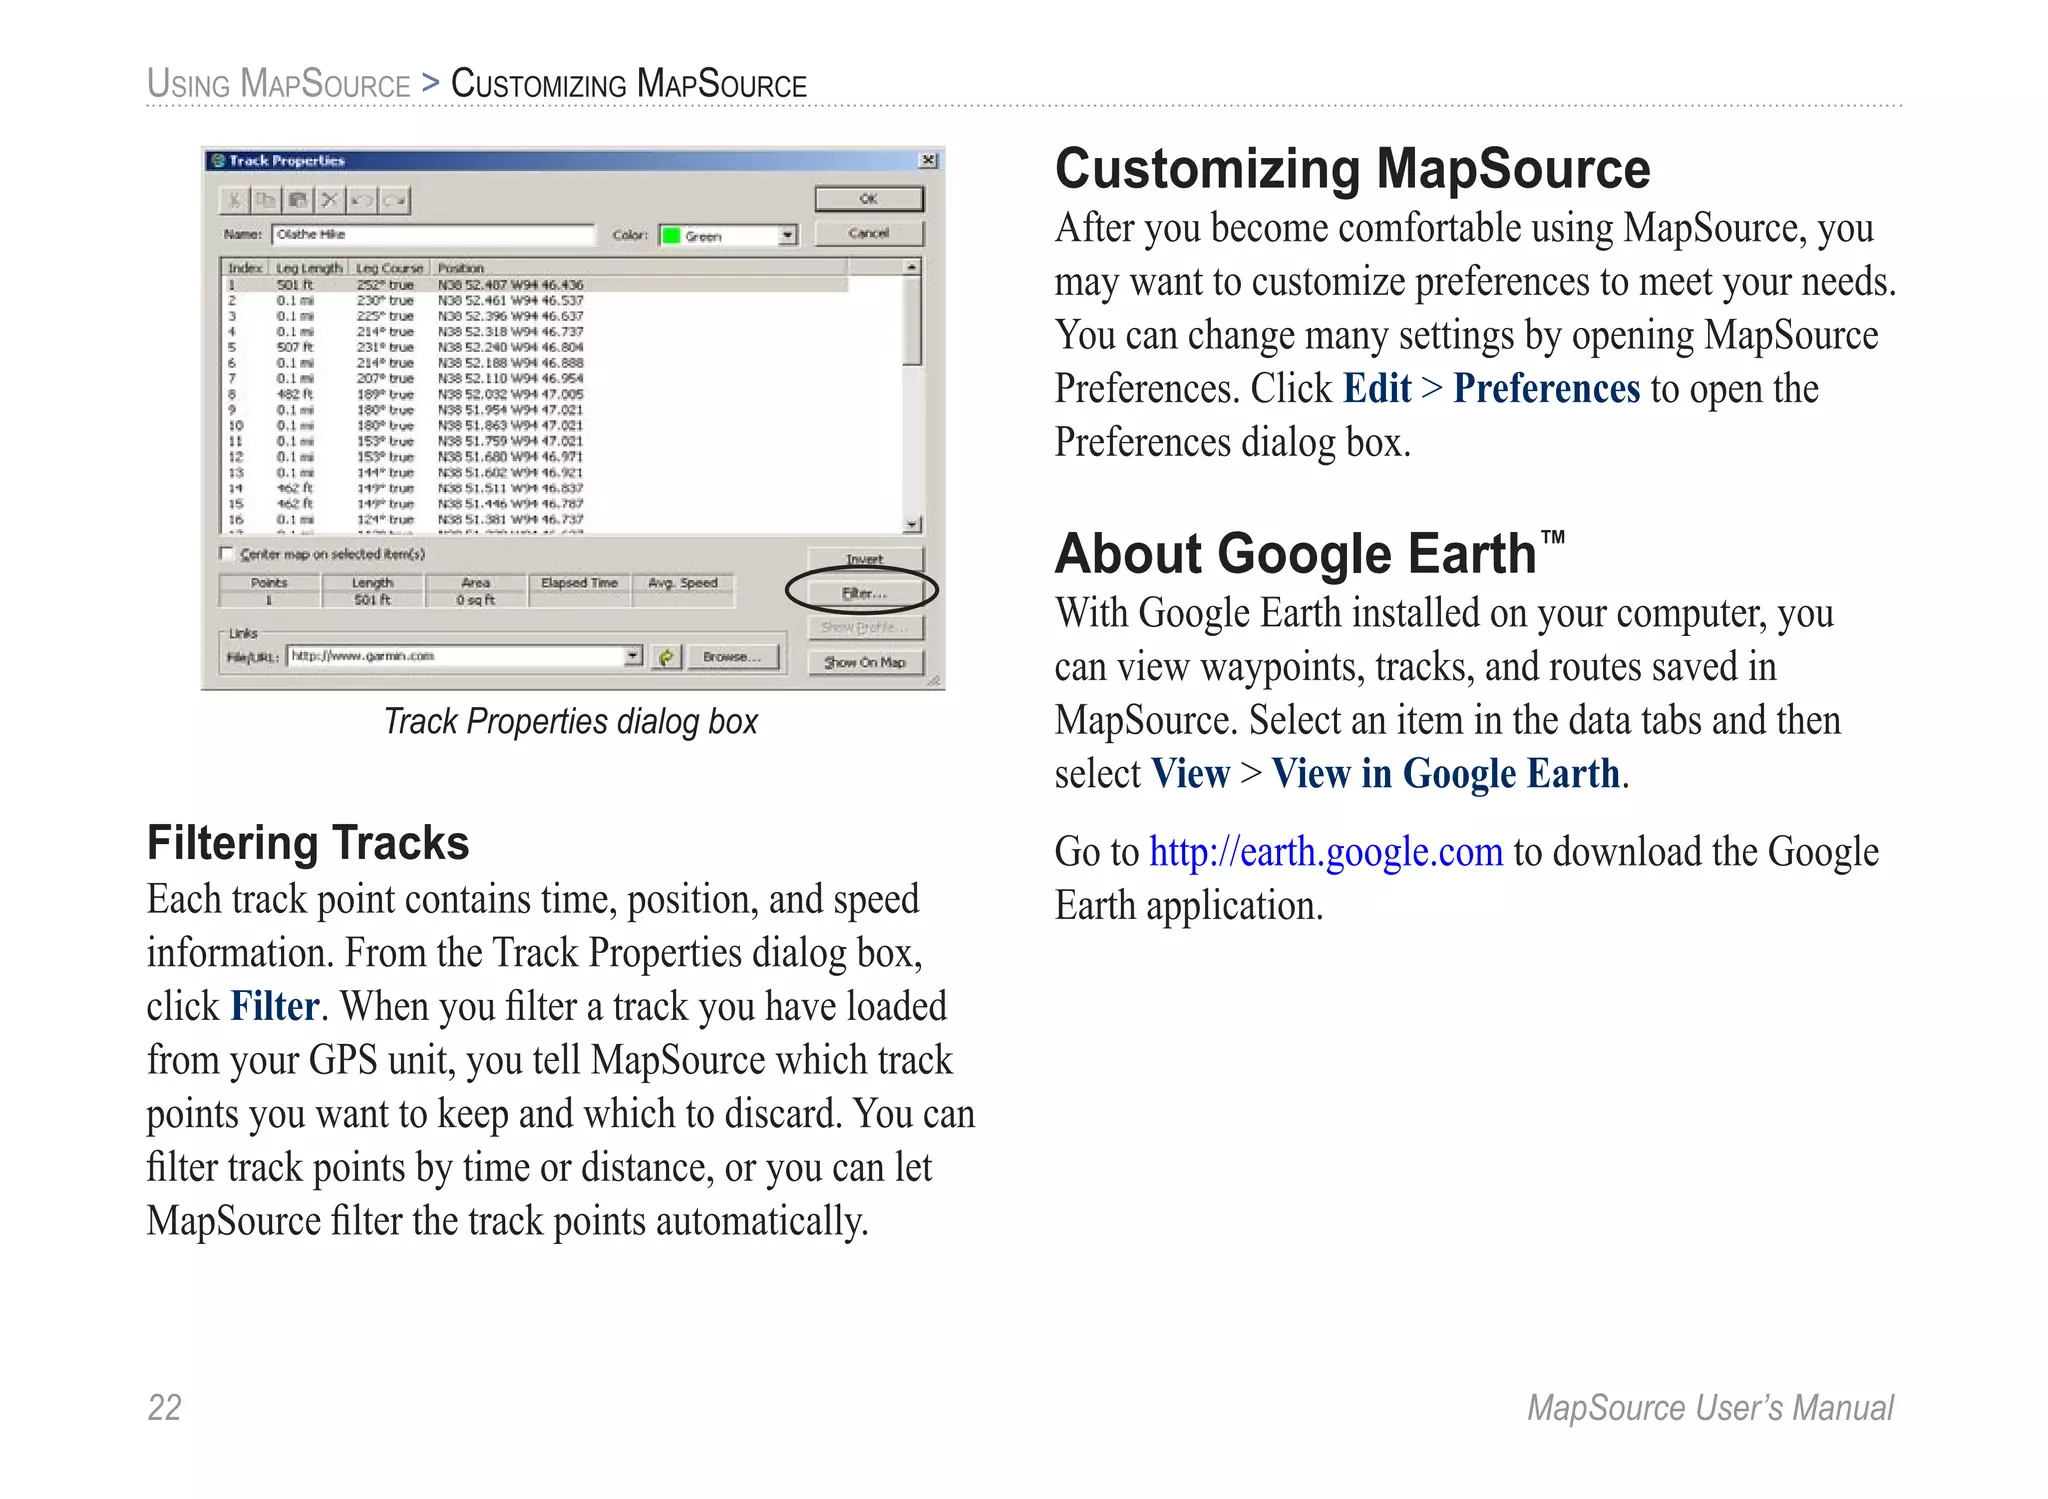Click the Using MapSource breadcrumb text
2048x1499 pixels.
(x=279, y=84)
